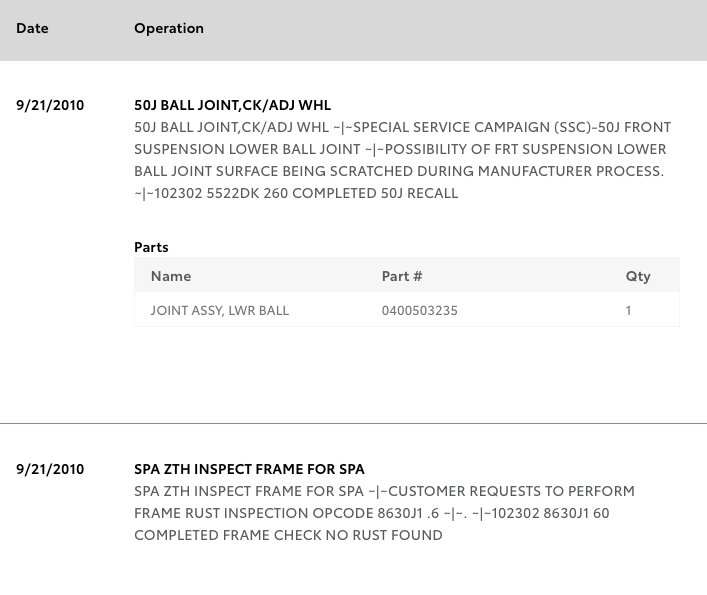The image size is (707, 595).
Task: Click the Operation column header
Action: click(169, 28)
